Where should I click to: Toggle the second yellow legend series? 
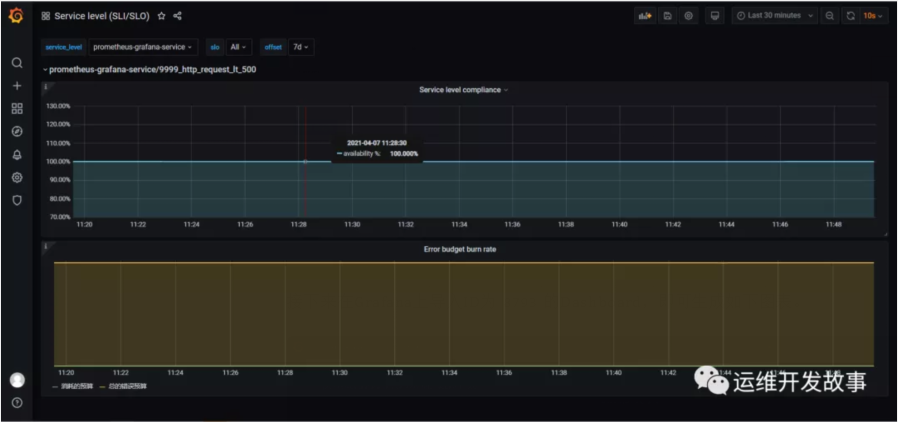click(x=126, y=385)
